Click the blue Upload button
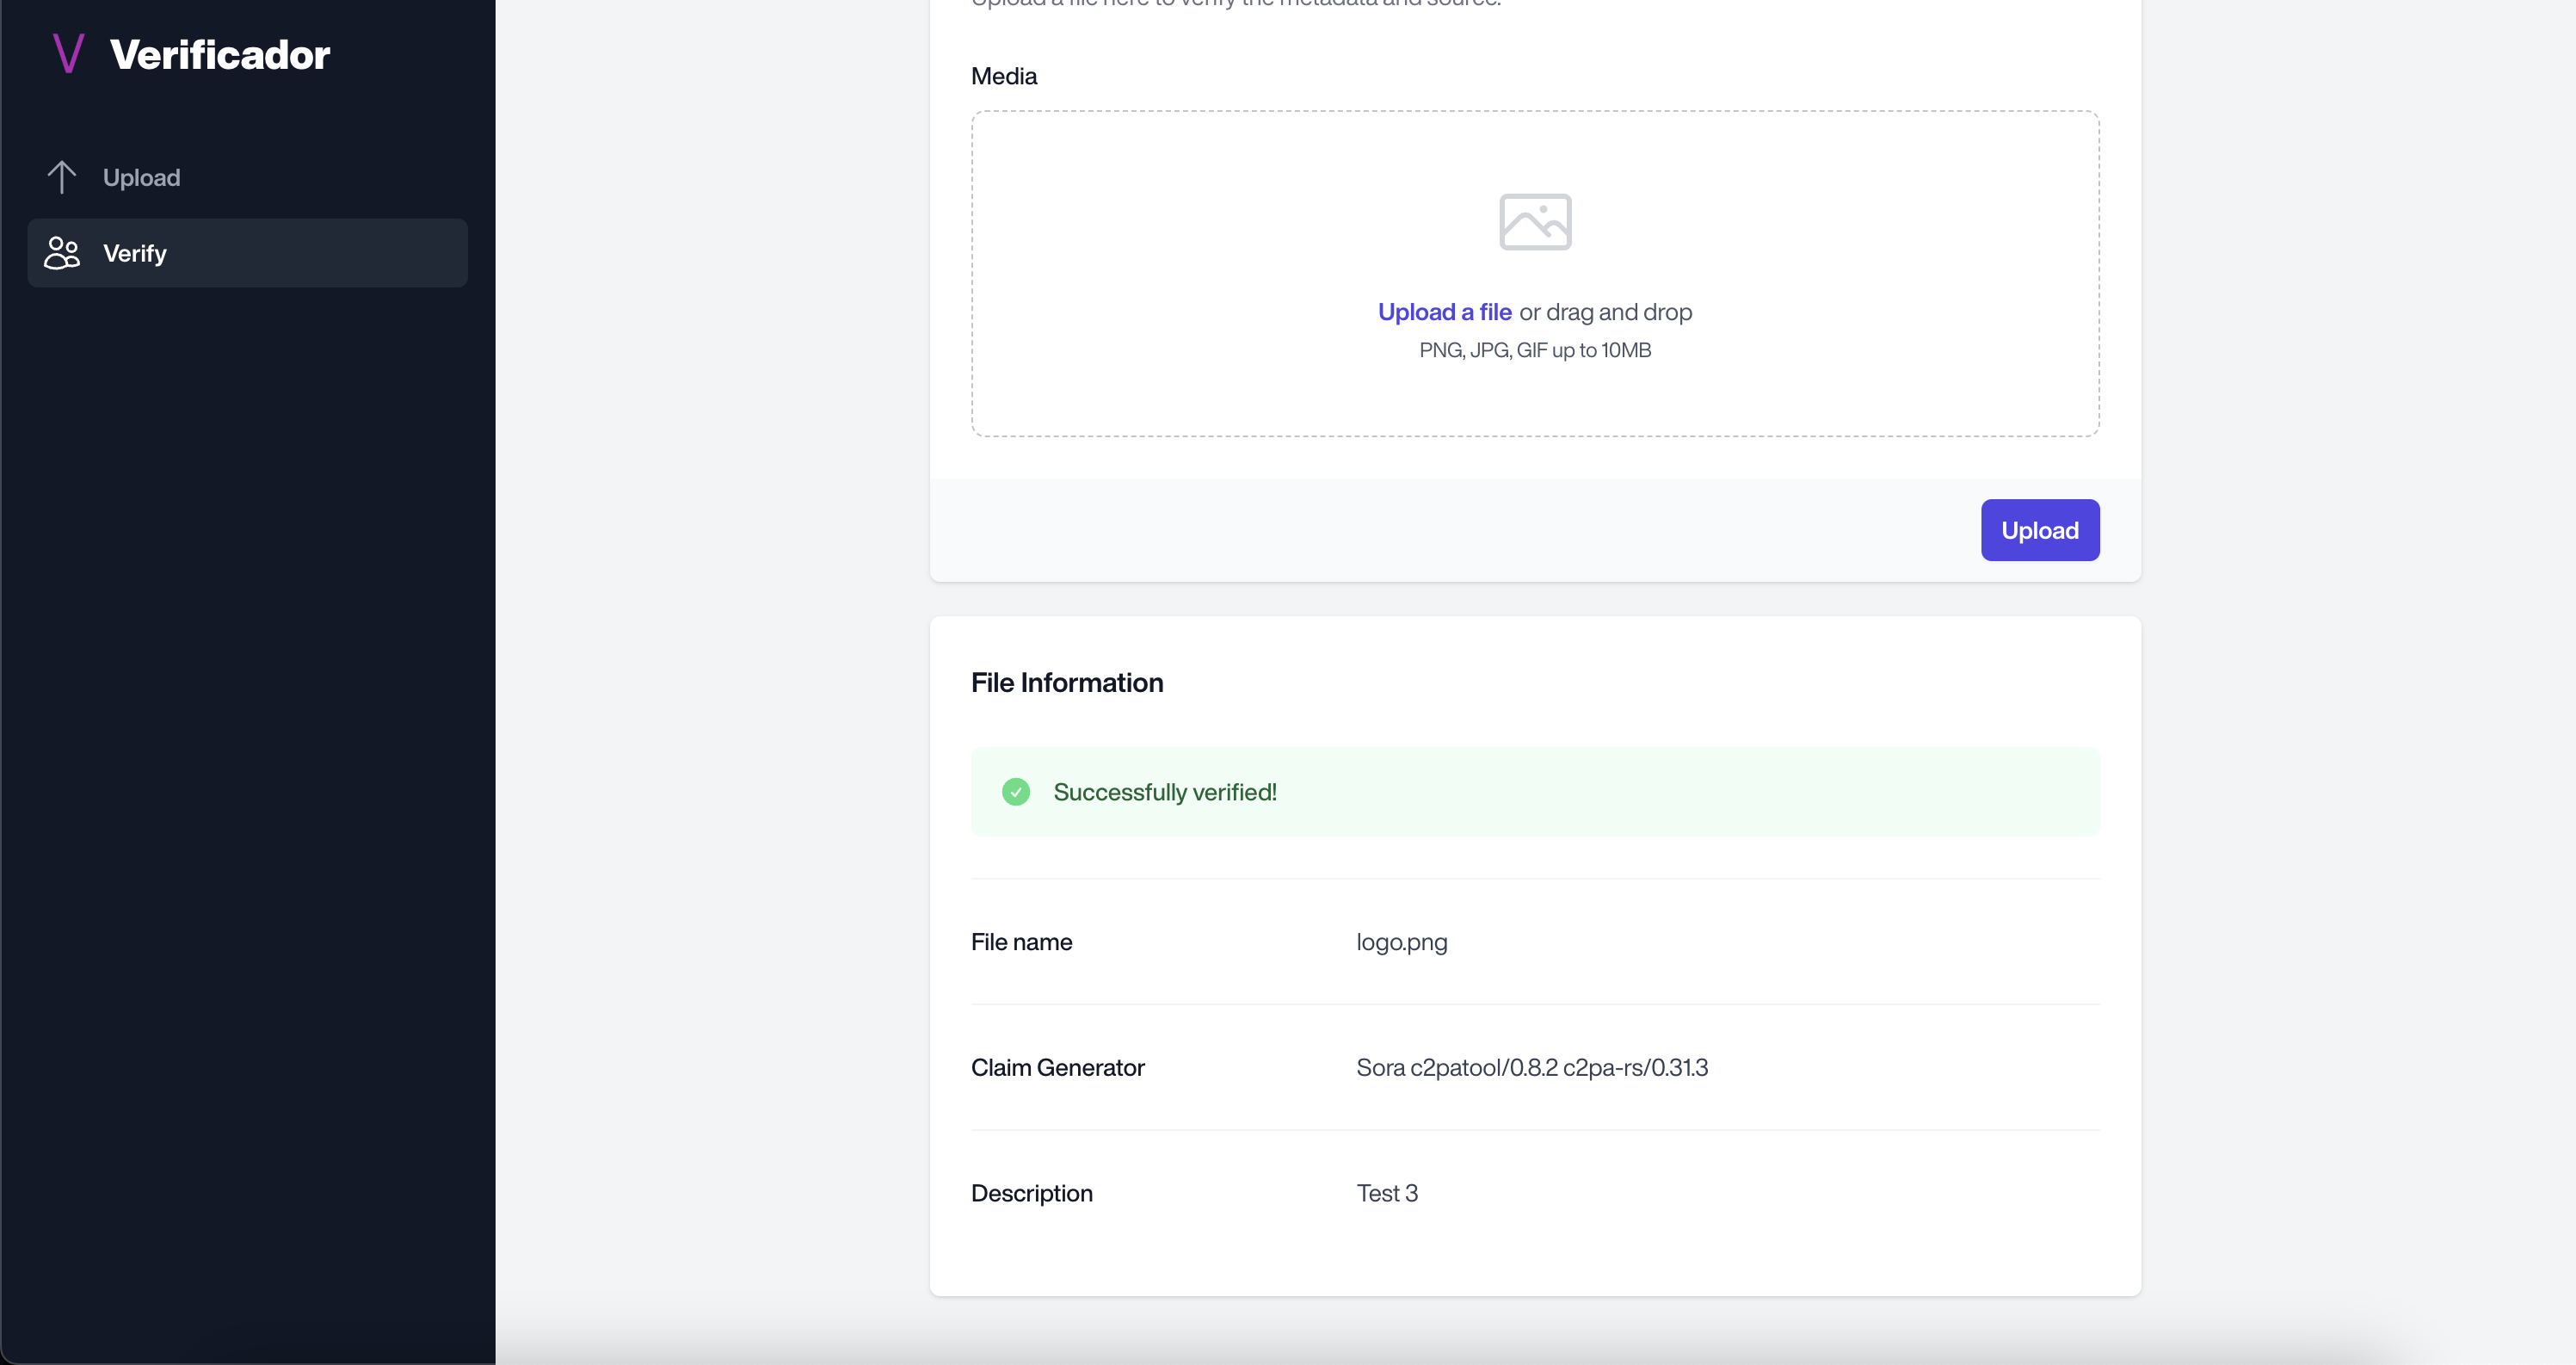Viewport: 2576px width, 1365px height. coord(2040,530)
